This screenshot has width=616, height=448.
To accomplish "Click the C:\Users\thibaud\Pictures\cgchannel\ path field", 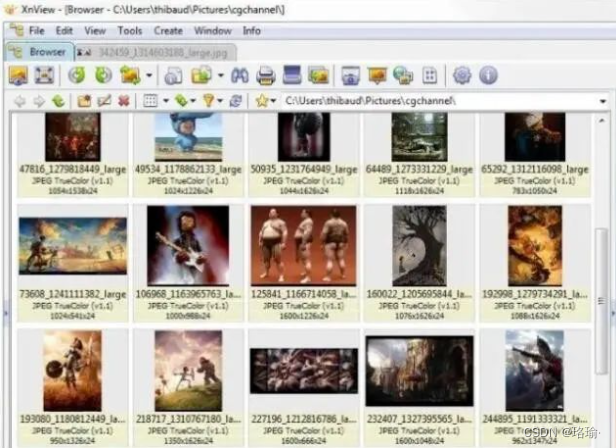I will pos(439,101).
